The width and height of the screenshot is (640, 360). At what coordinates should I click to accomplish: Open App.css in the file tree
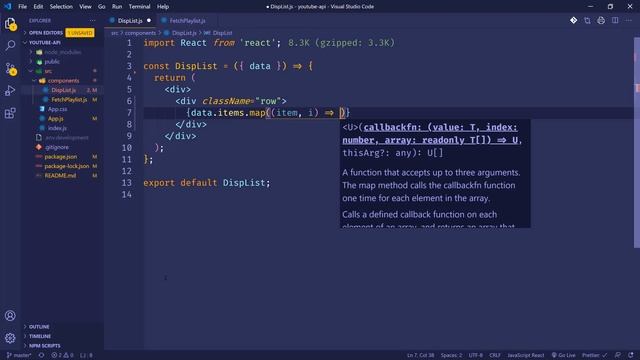tap(57, 109)
